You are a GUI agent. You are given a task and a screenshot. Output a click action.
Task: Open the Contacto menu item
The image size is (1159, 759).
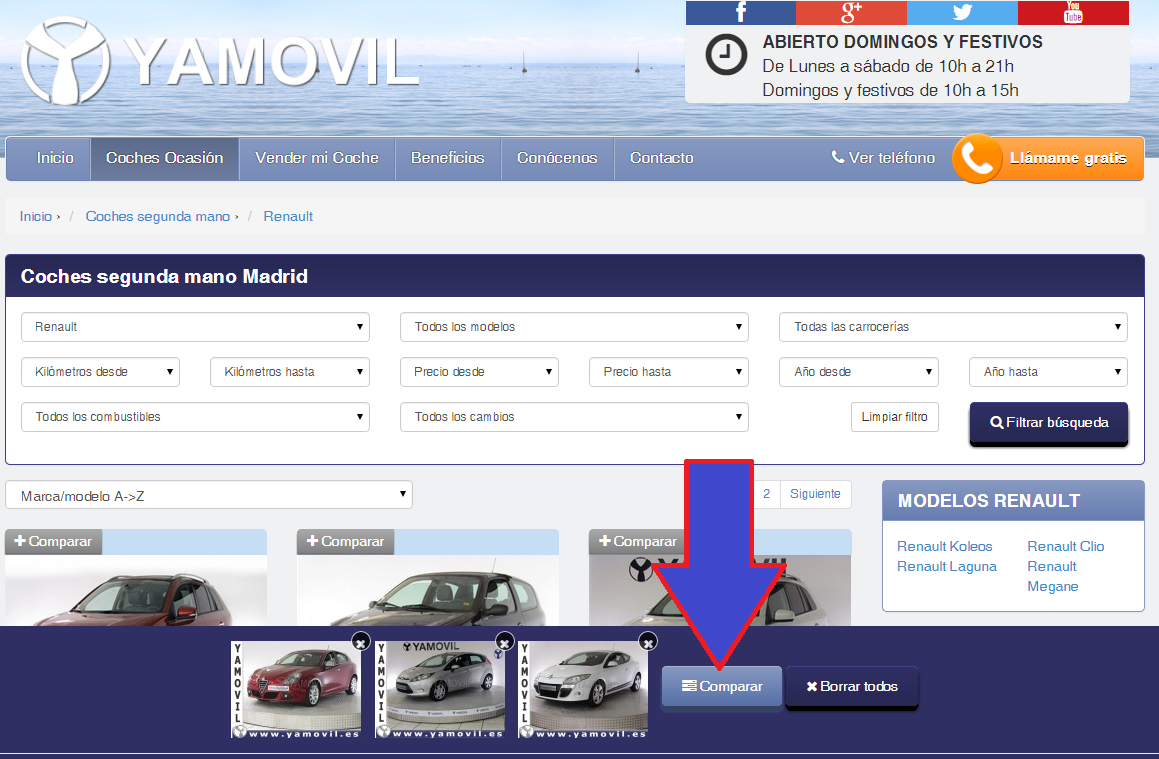click(661, 158)
